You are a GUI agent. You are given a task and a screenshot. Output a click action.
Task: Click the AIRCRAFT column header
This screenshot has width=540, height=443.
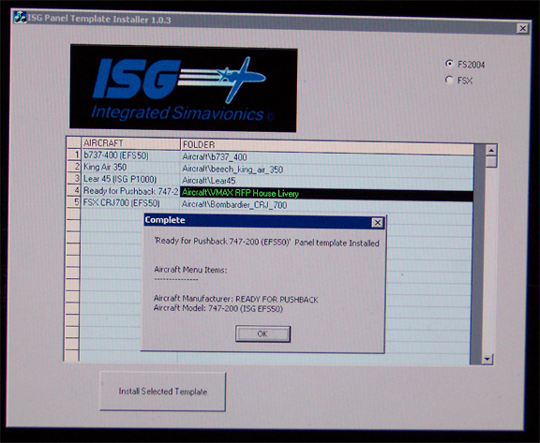click(131, 143)
